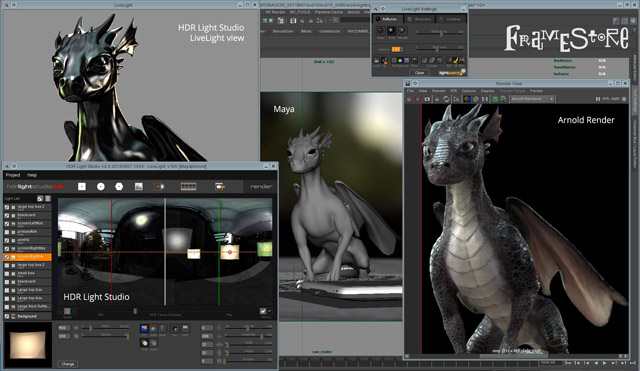The image size is (640, 371).
Task: Click the play forward button in Maya timeline
Action: click(604, 362)
